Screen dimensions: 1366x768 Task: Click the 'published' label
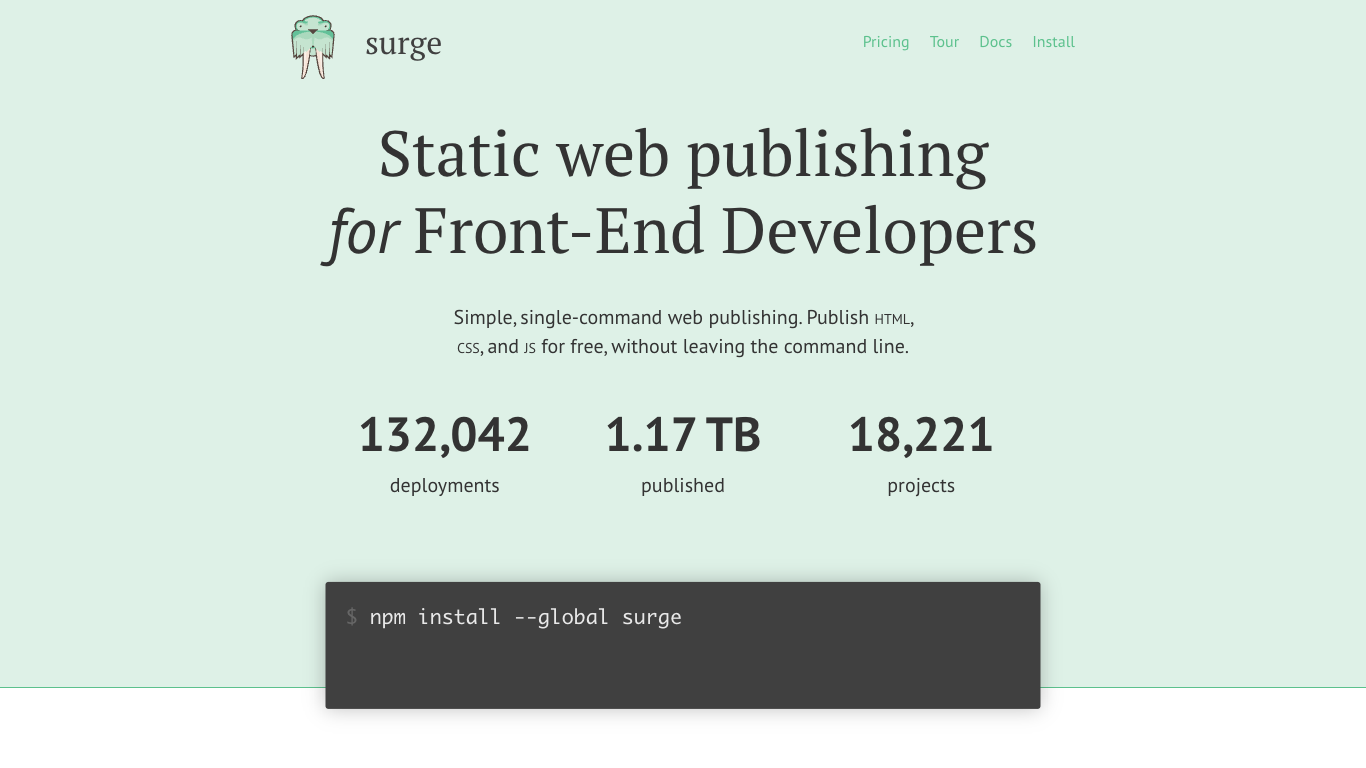coord(683,486)
